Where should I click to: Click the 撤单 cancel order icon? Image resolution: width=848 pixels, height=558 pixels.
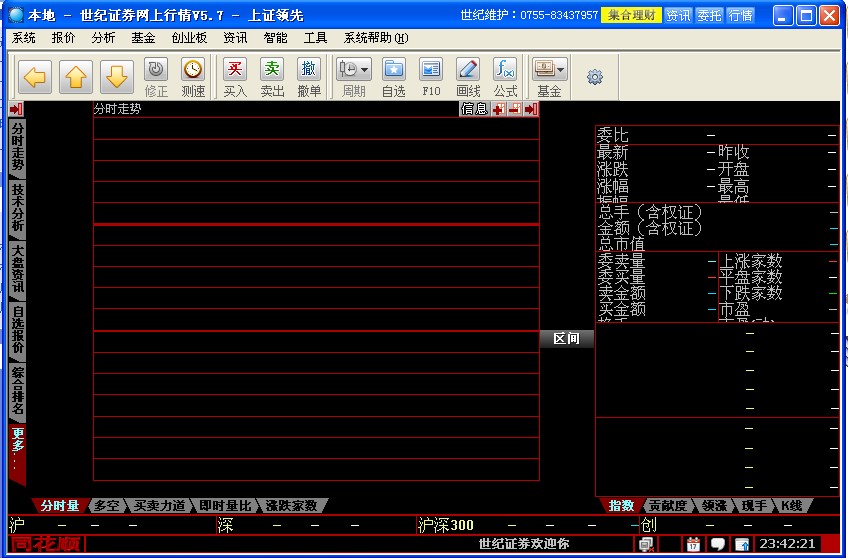(309, 70)
